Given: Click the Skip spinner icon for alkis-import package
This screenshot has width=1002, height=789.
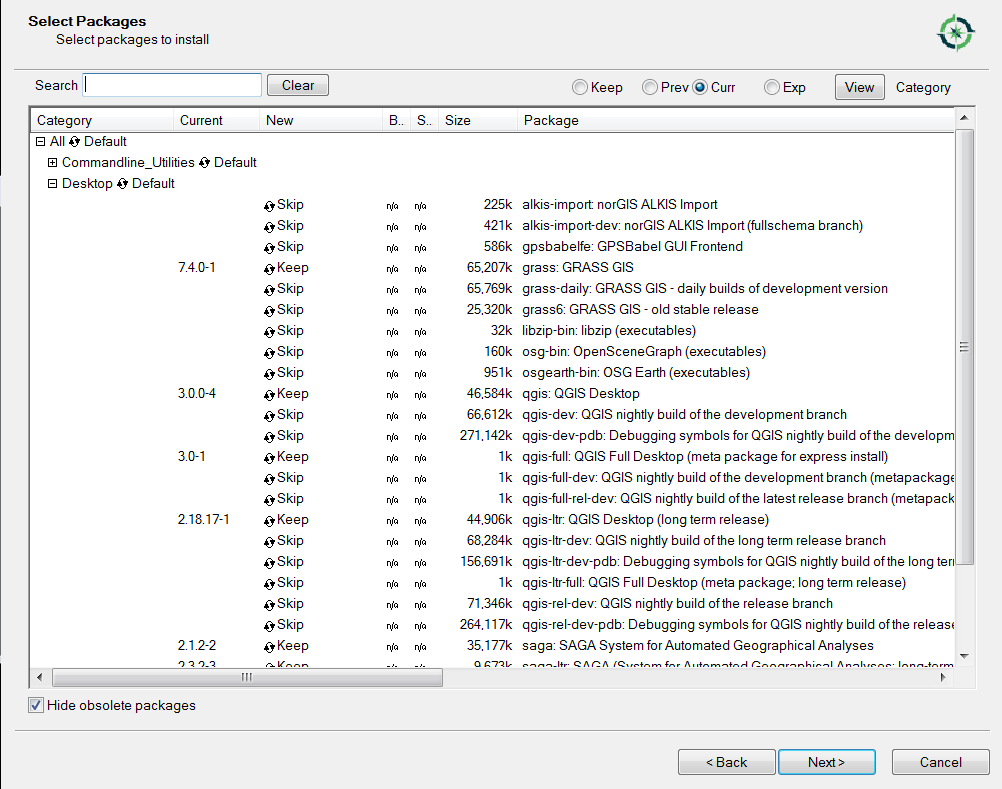Looking at the screenshot, I should [x=270, y=204].
